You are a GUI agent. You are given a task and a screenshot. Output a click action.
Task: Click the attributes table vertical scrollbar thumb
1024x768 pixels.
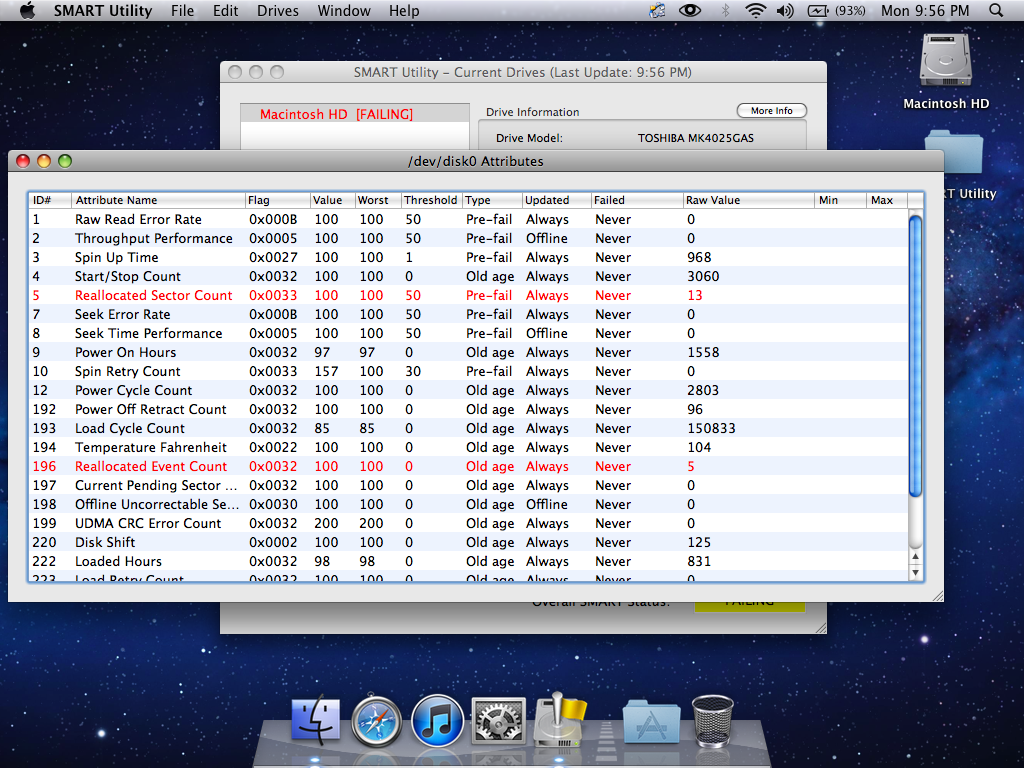[x=916, y=356]
